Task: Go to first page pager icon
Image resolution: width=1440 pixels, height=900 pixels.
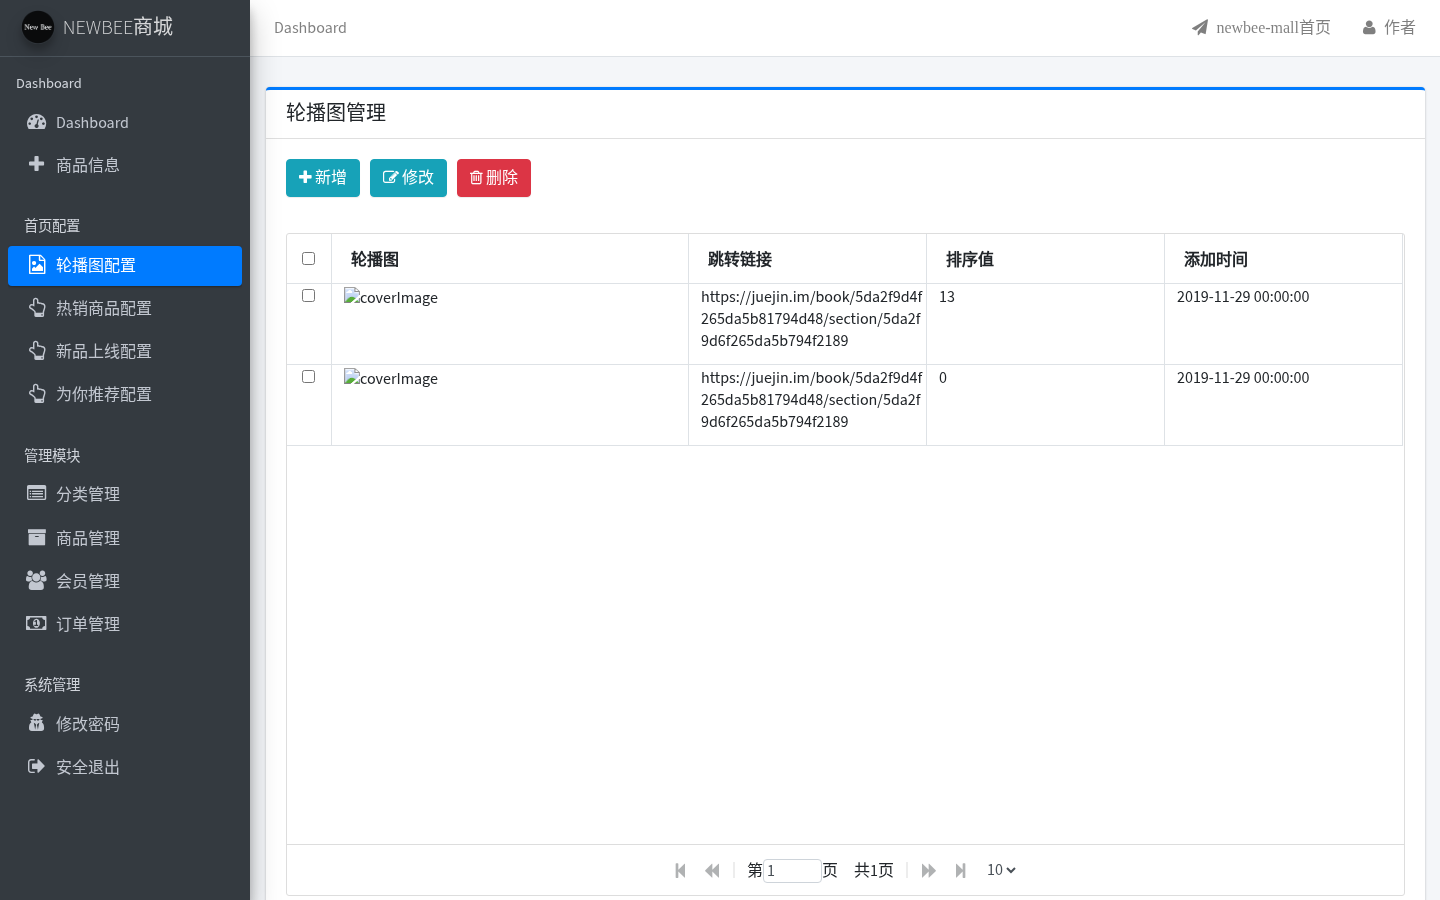Action: [681, 870]
